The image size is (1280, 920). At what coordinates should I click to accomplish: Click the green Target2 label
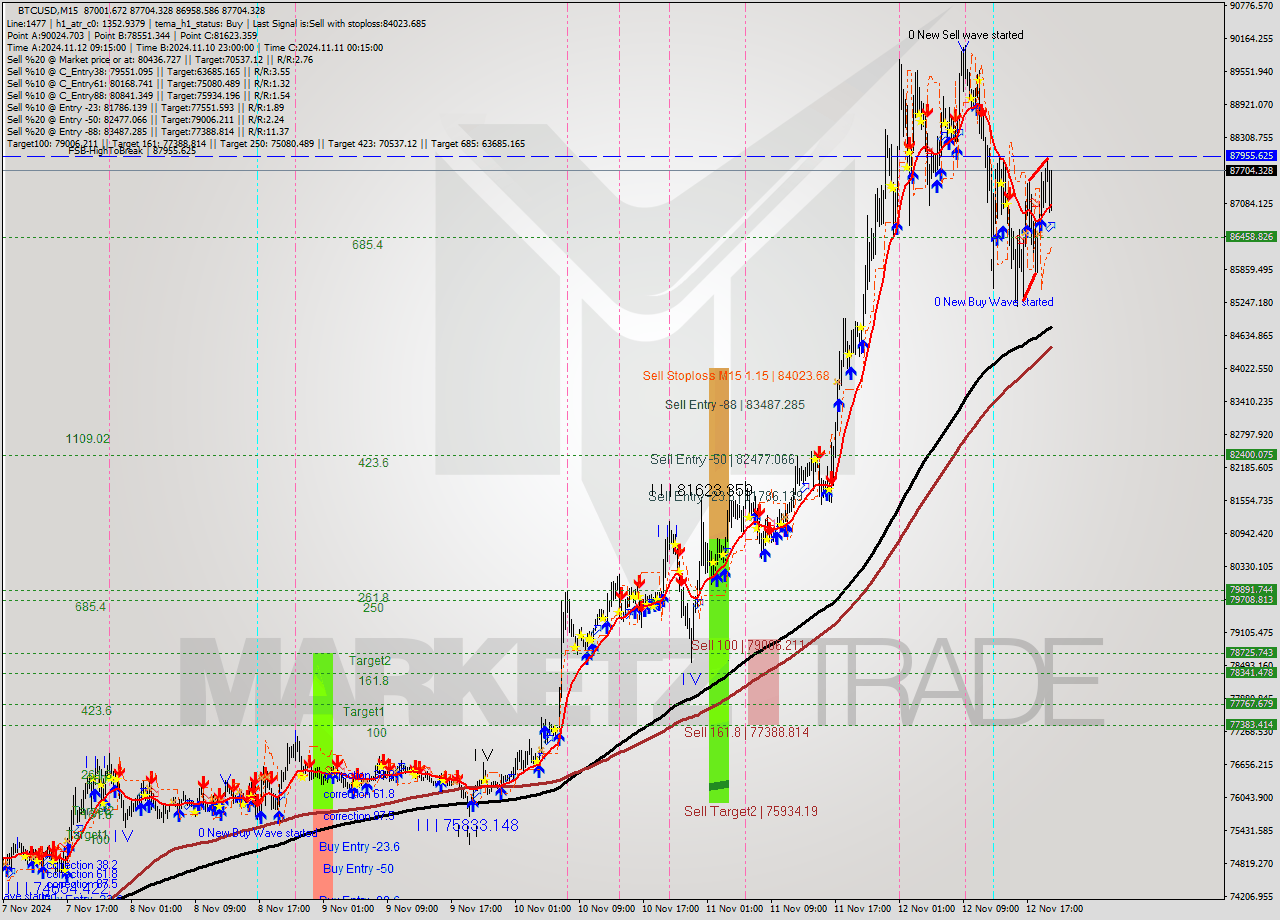(370, 661)
